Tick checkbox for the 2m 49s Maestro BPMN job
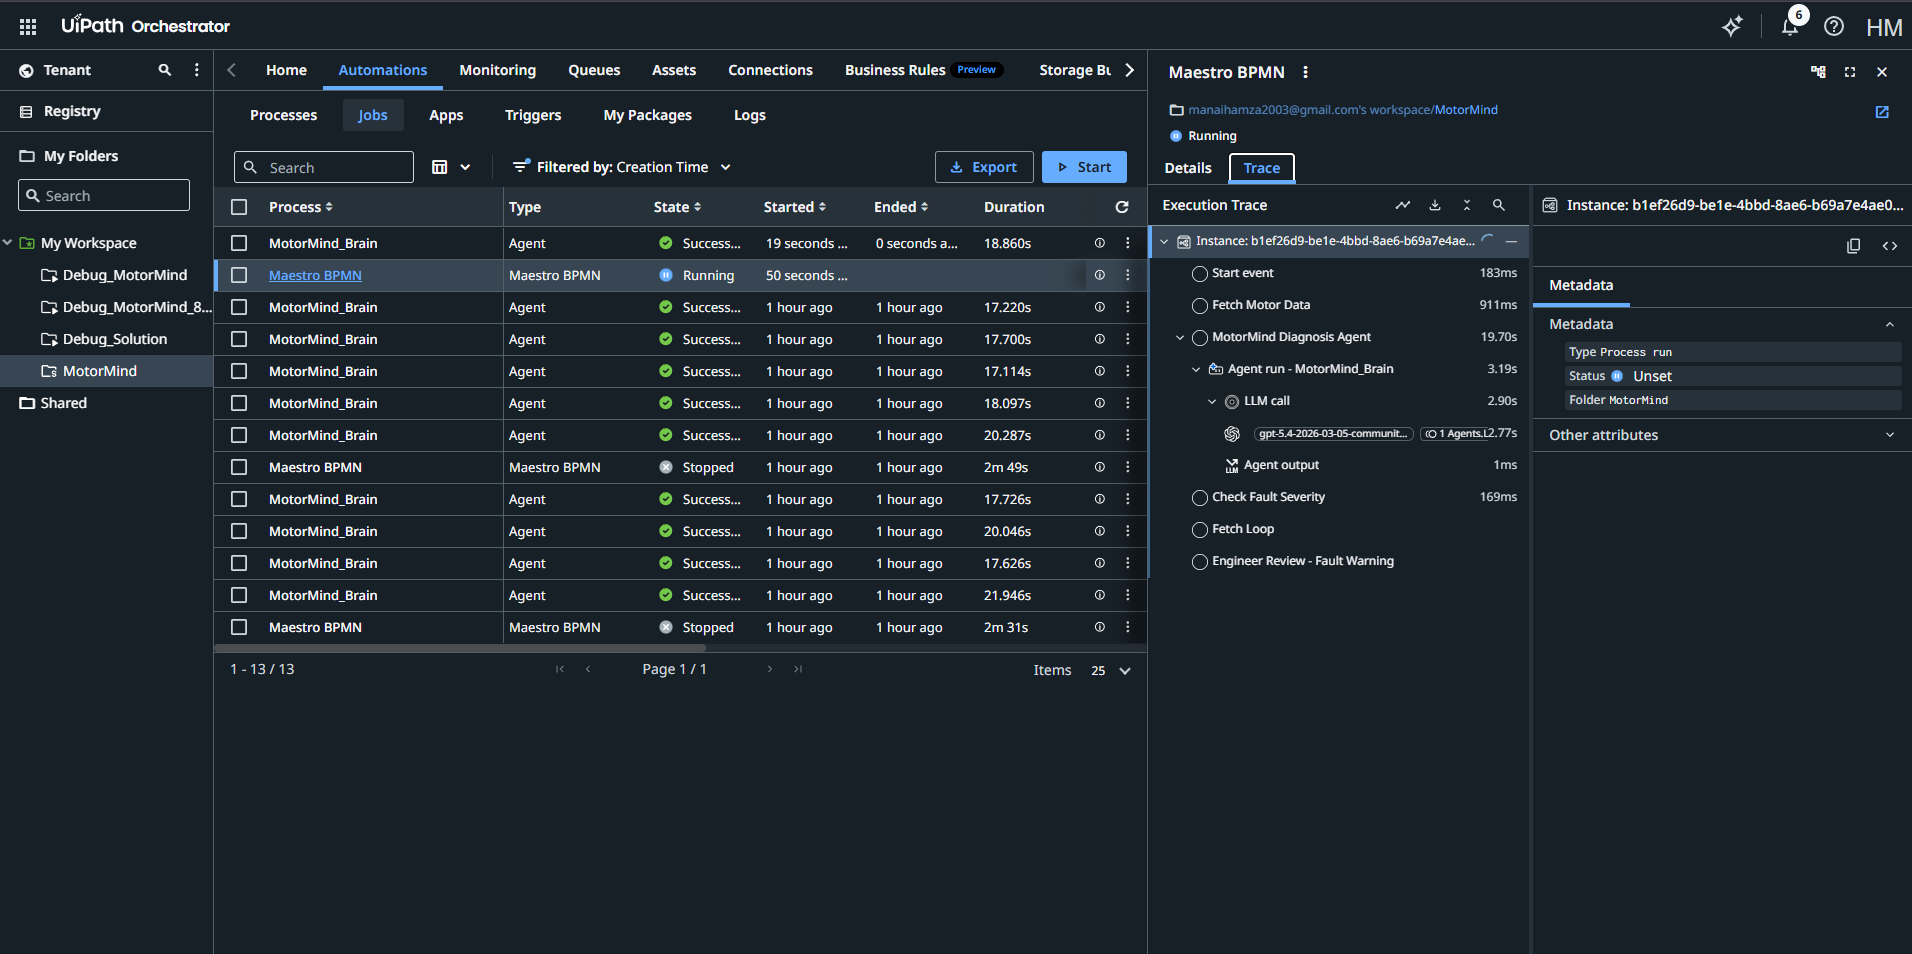The height and width of the screenshot is (954, 1912). point(239,467)
